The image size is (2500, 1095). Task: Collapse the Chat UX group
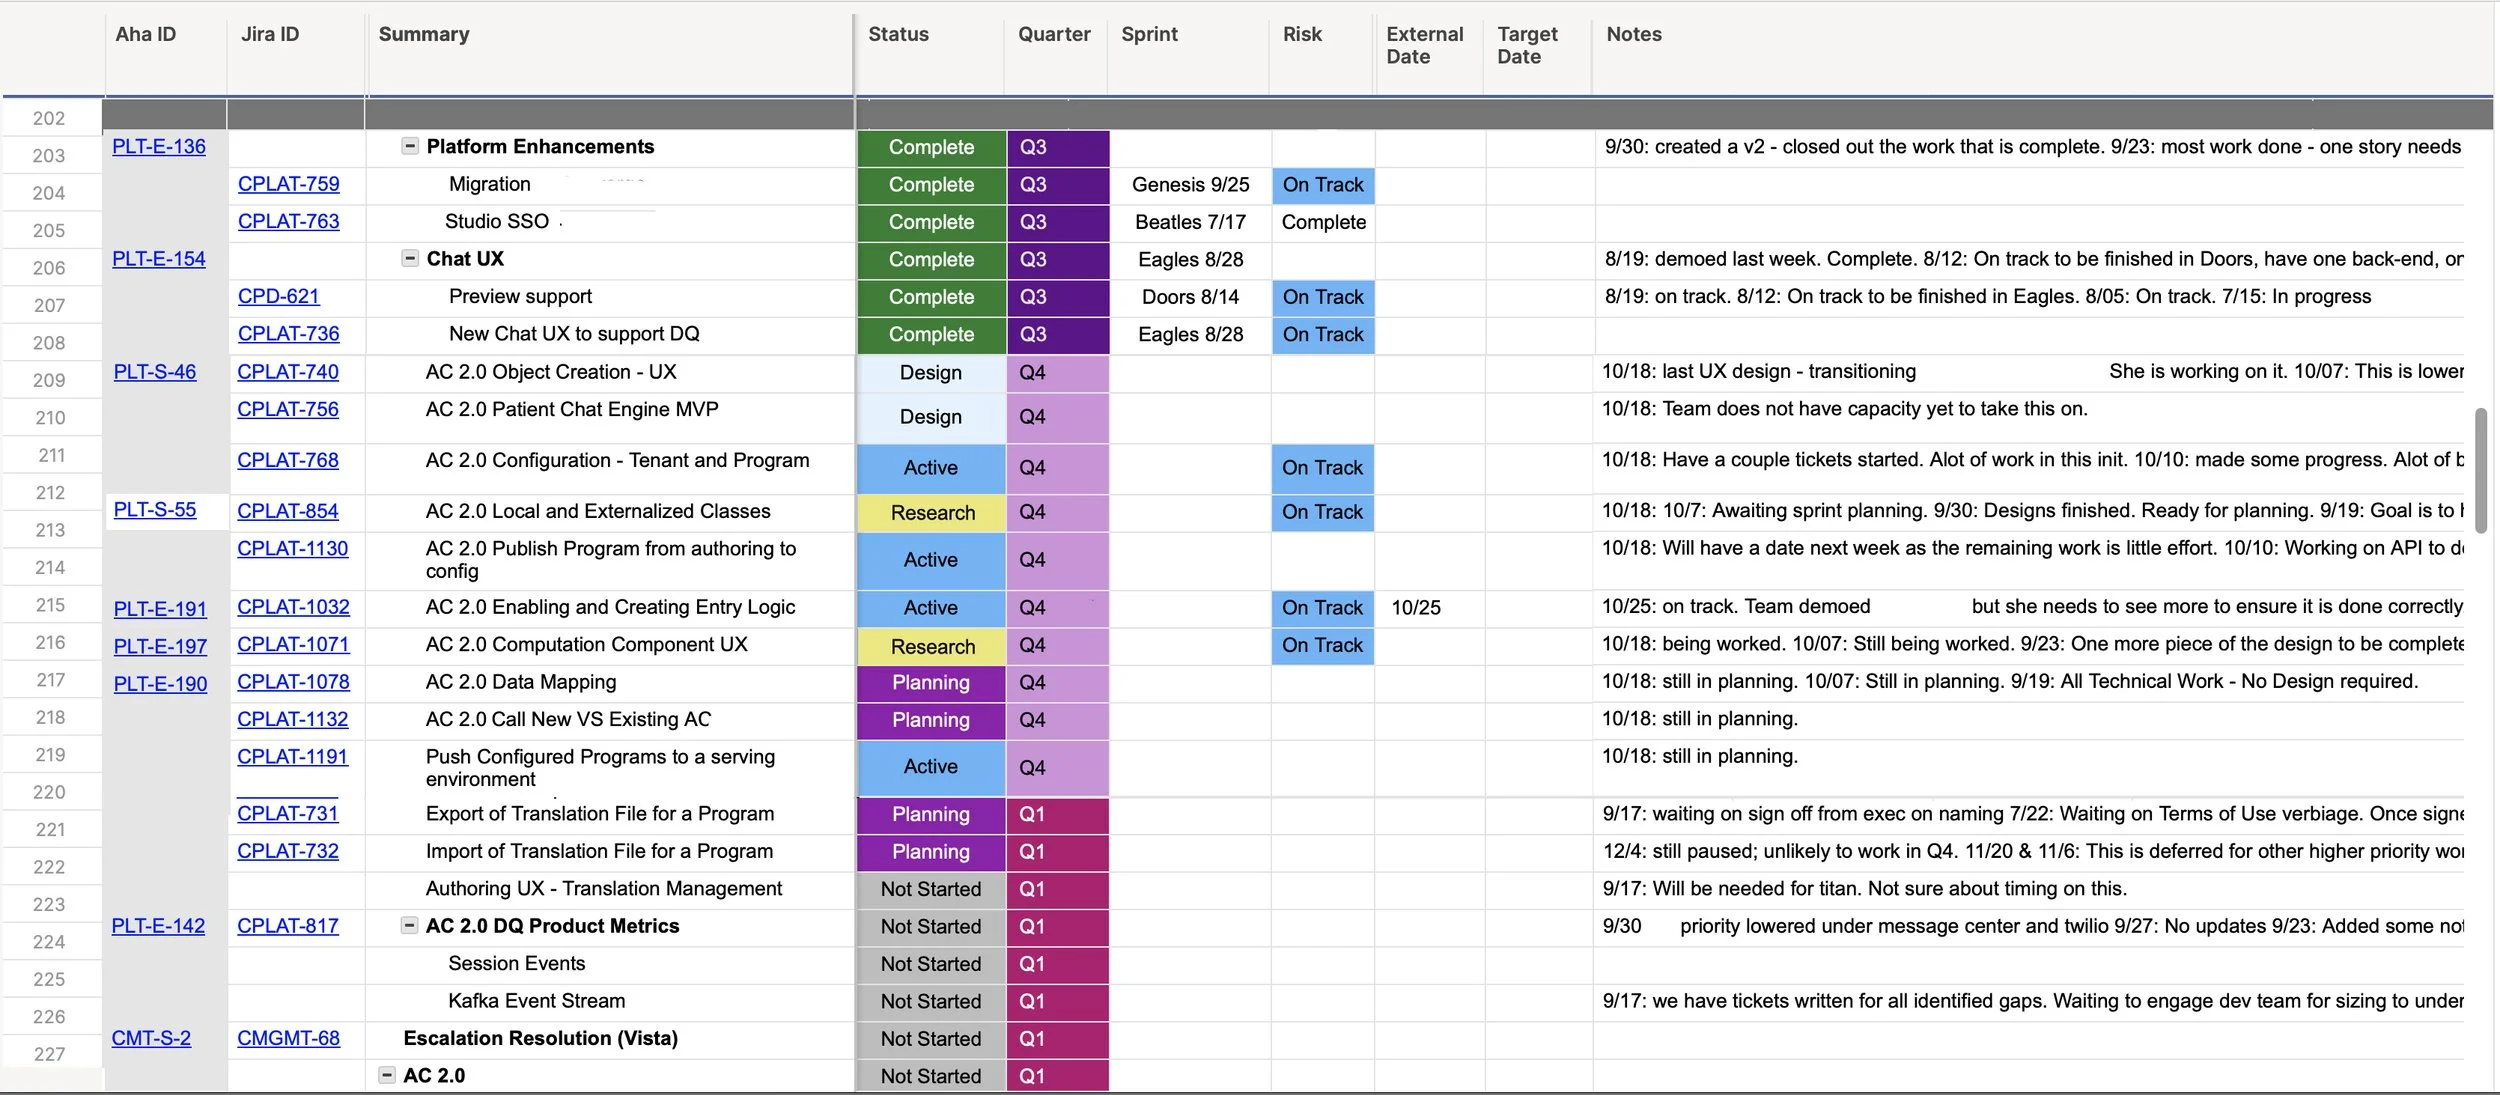(x=409, y=258)
